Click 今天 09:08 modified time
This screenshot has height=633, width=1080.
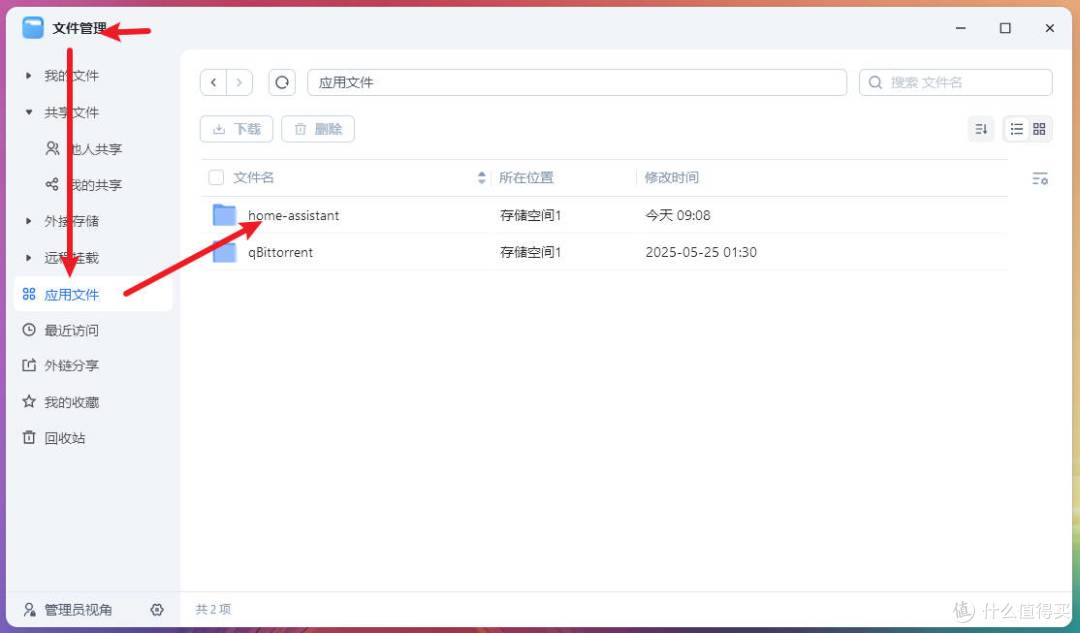pos(678,216)
